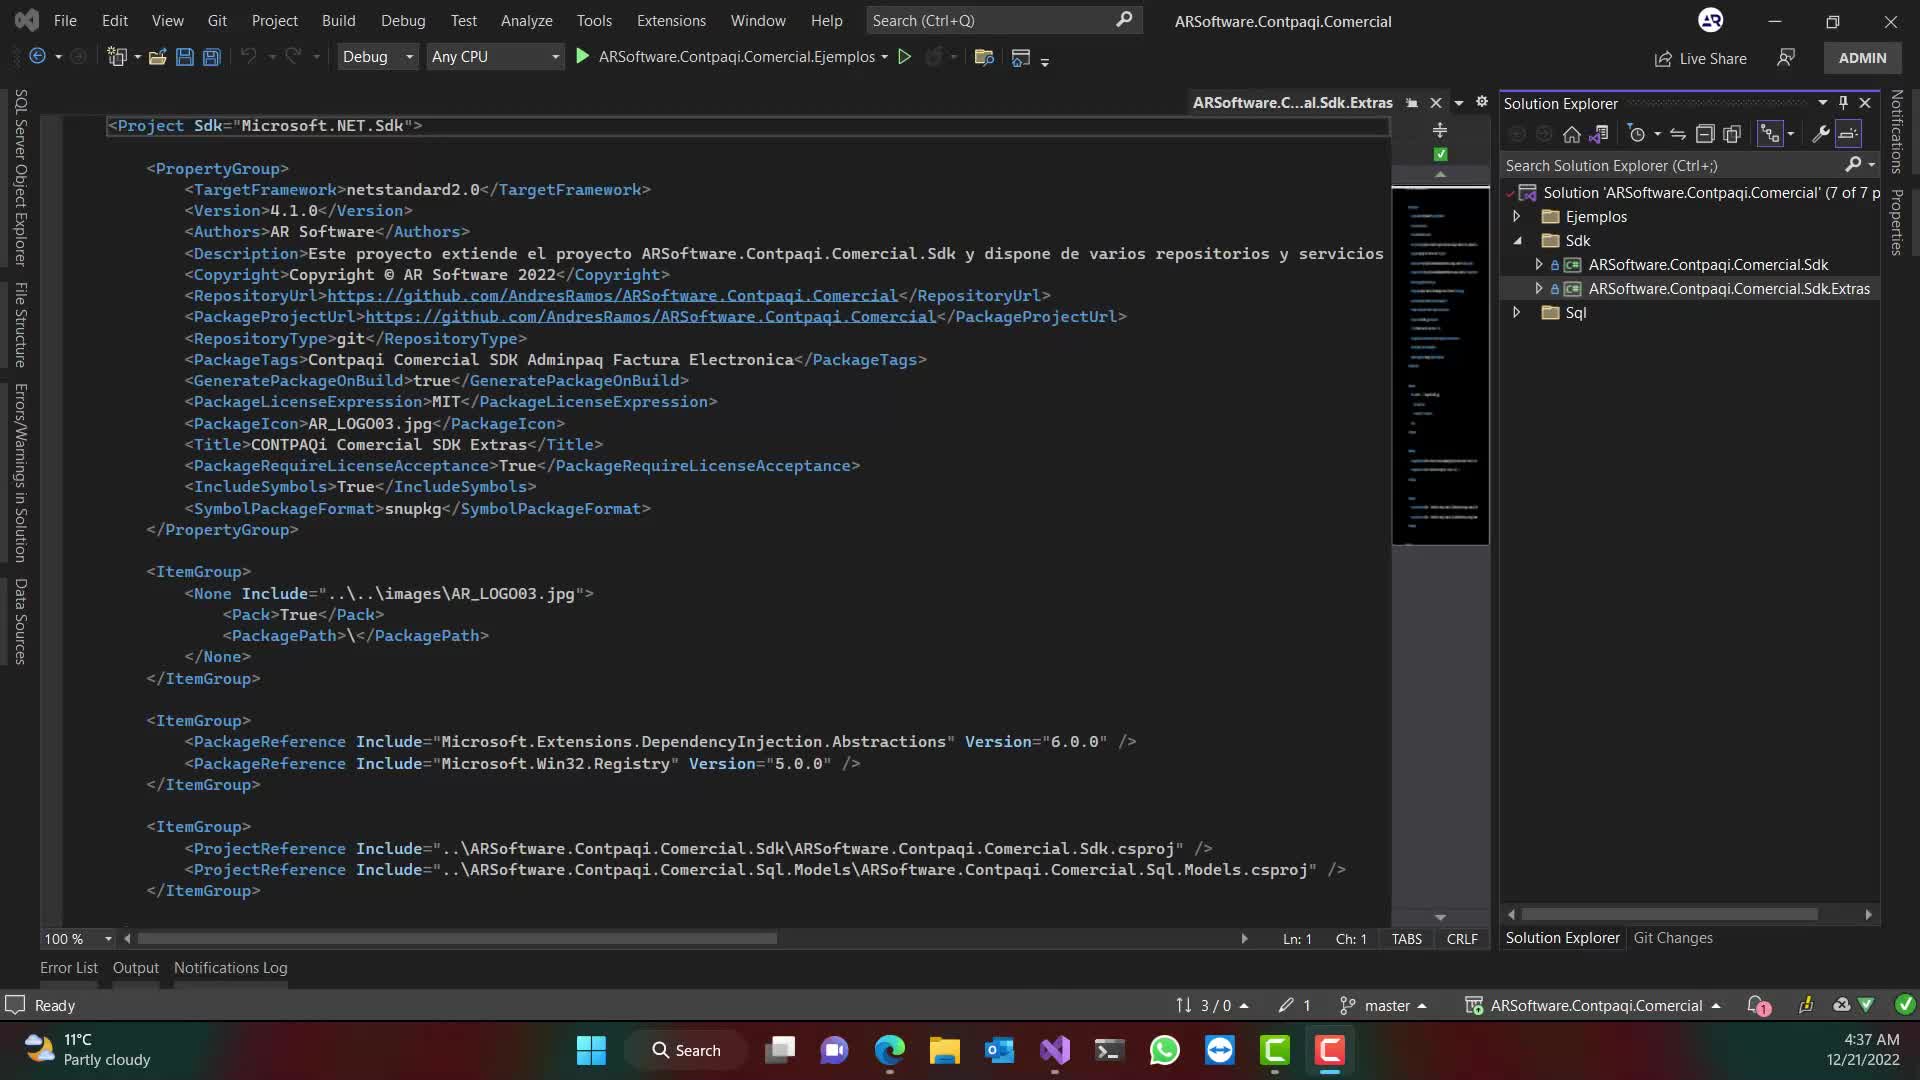1920x1080 pixels.
Task: Open the Any CPU platform dropdown
Action: tap(495, 57)
